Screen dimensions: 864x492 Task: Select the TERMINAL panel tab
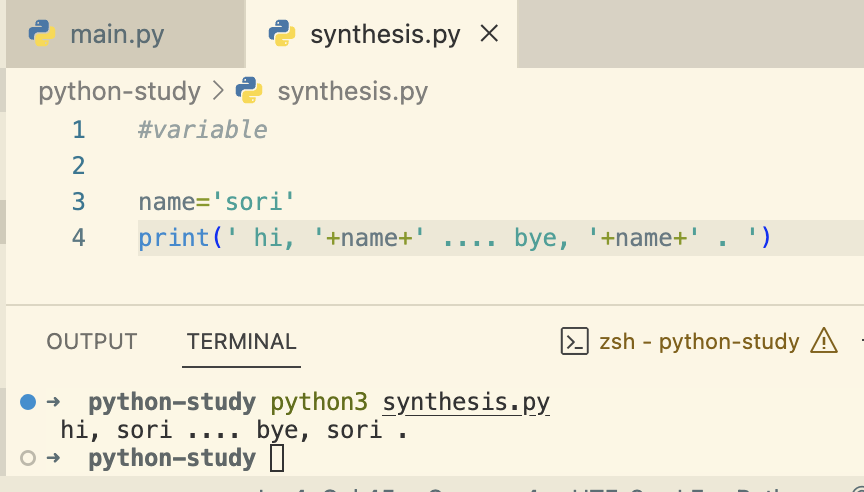(241, 342)
